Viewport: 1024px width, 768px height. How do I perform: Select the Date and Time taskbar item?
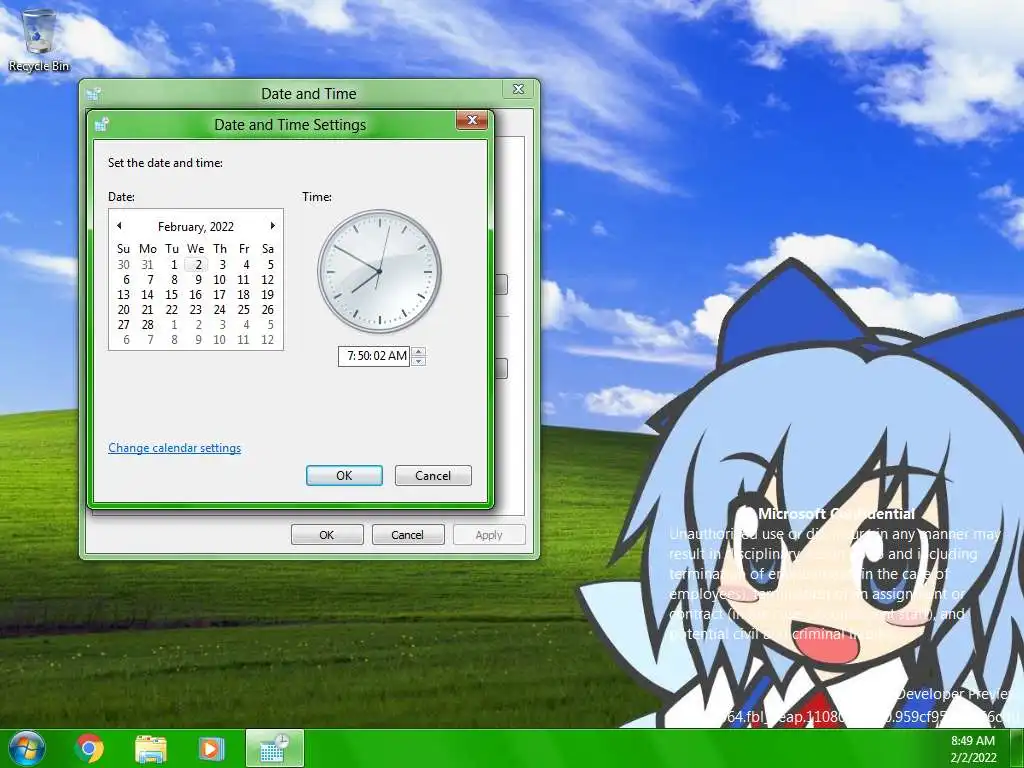[275, 748]
